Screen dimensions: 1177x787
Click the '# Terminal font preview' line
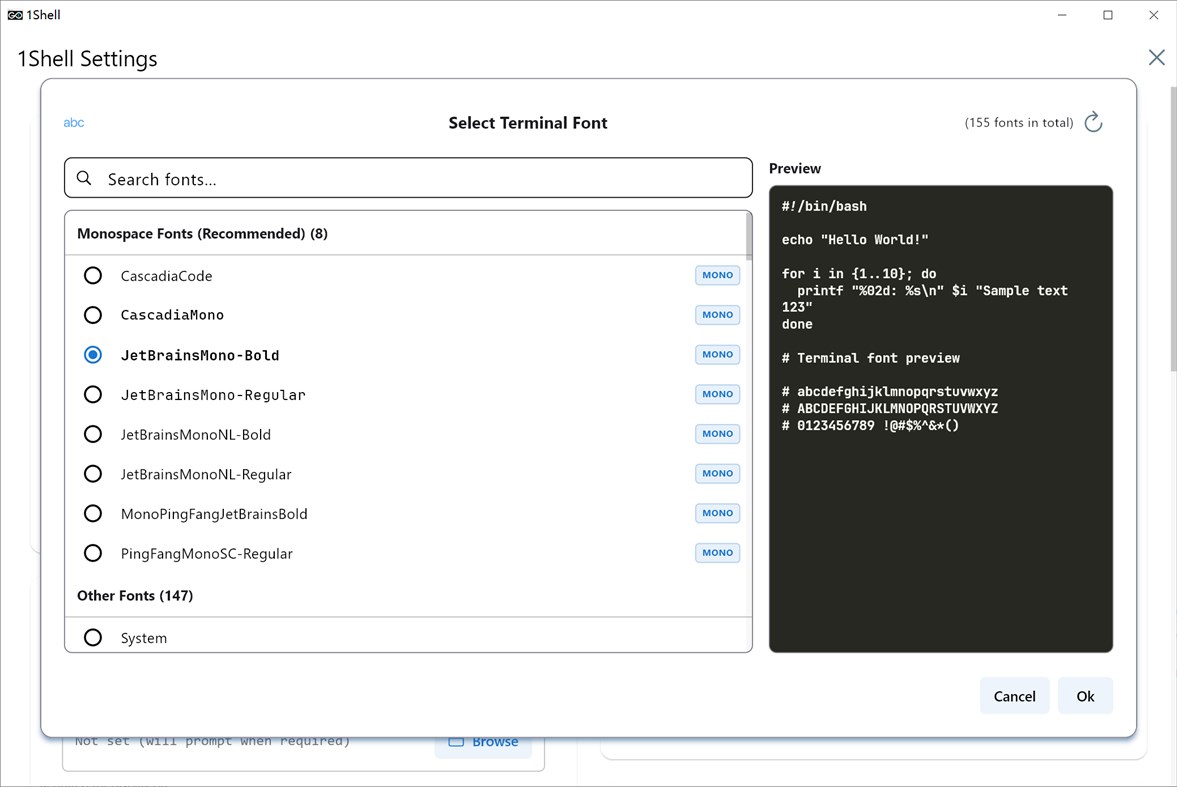click(871, 358)
